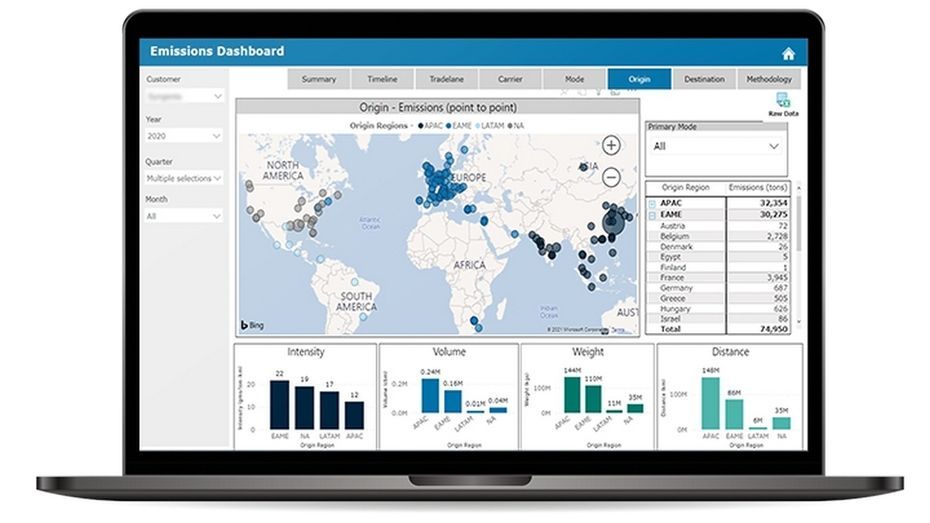Viewport: 930px width, 523px height.
Task: Collapse the EAME region row
Action: [x=653, y=214]
